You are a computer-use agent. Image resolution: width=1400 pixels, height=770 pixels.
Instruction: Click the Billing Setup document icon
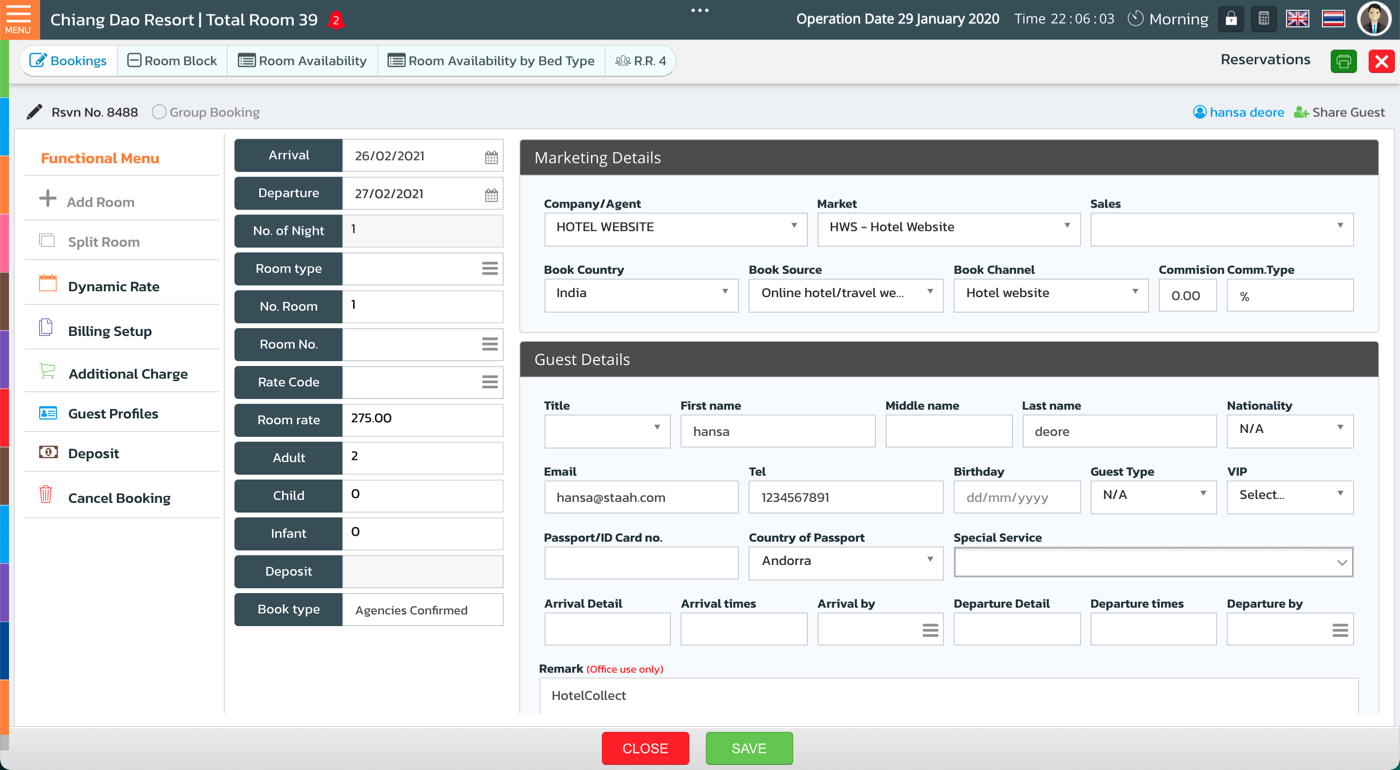[46, 327]
